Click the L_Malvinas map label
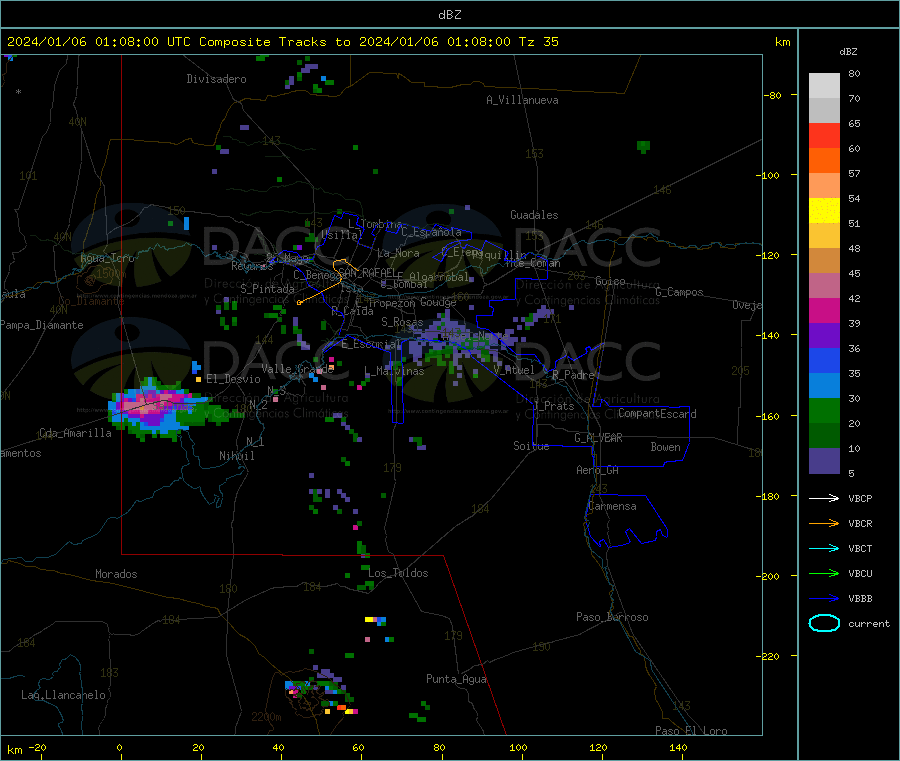 tap(394, 371)
